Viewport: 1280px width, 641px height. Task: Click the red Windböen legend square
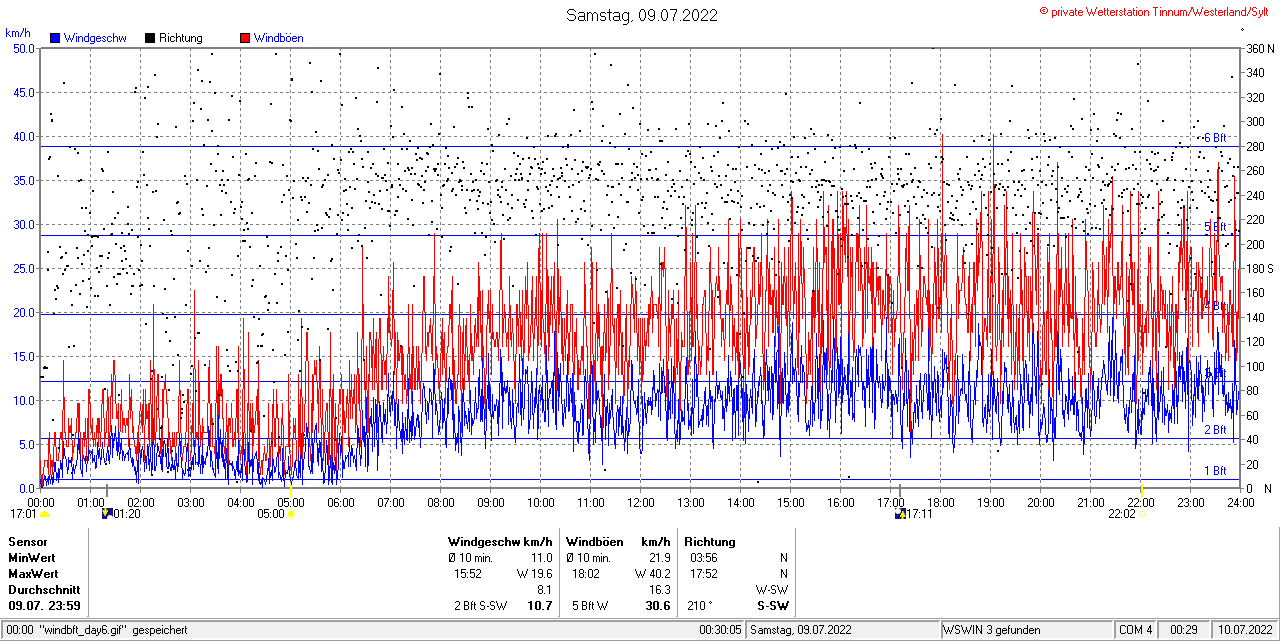245,38
